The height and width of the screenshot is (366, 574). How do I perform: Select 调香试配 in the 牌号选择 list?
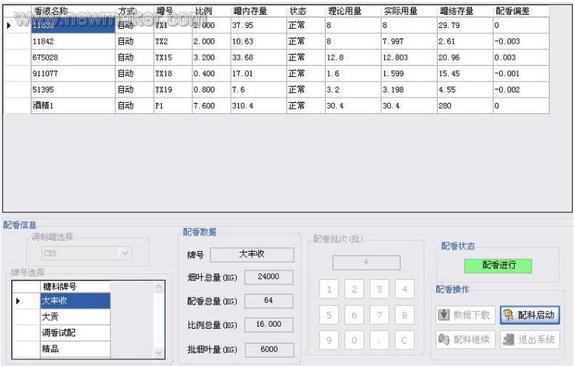point(75,333)
